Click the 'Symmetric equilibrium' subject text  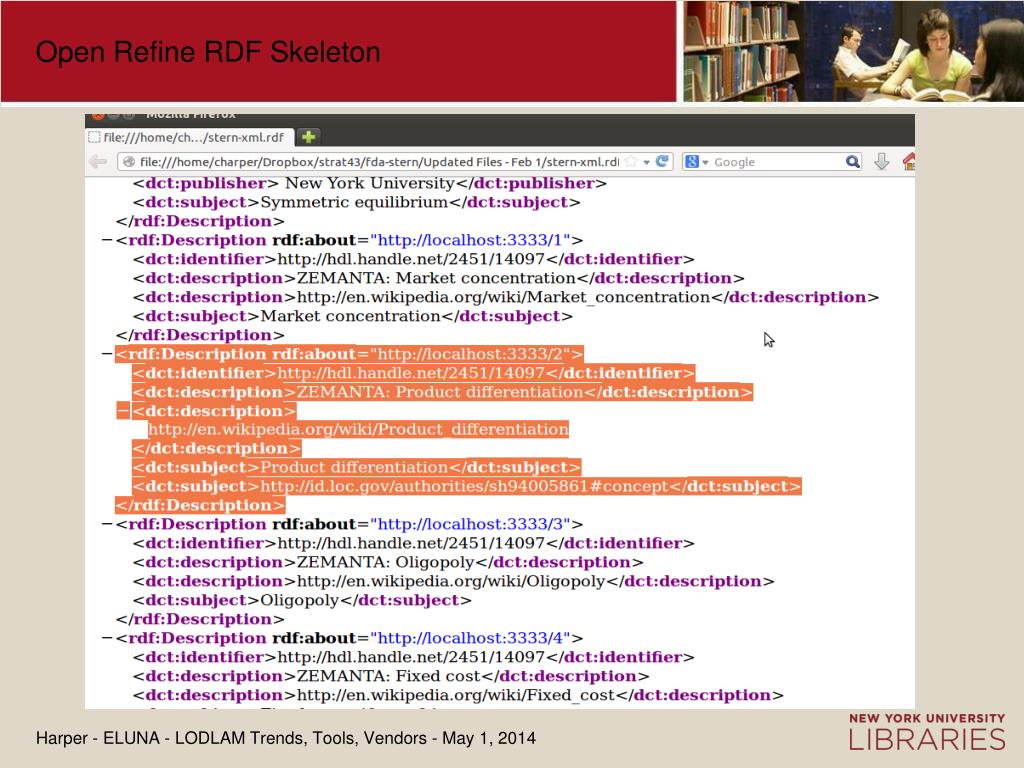tap(354, 202)
